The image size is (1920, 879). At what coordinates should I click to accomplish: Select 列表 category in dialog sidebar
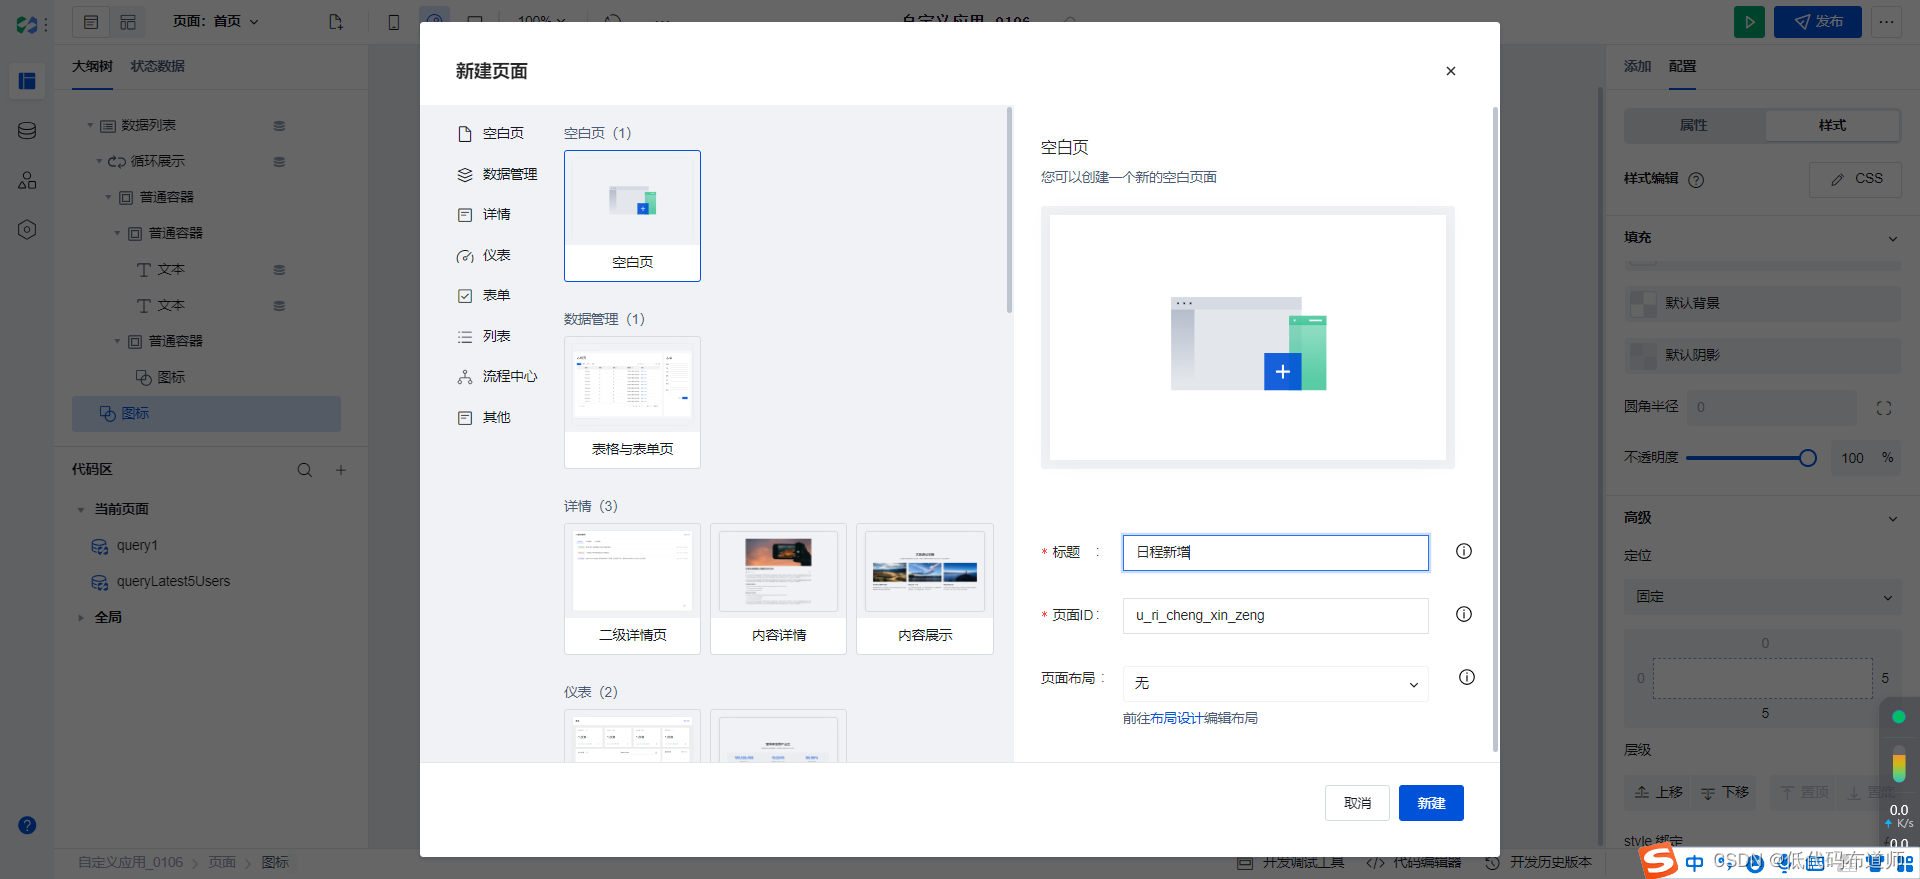[x=484, y=336]
